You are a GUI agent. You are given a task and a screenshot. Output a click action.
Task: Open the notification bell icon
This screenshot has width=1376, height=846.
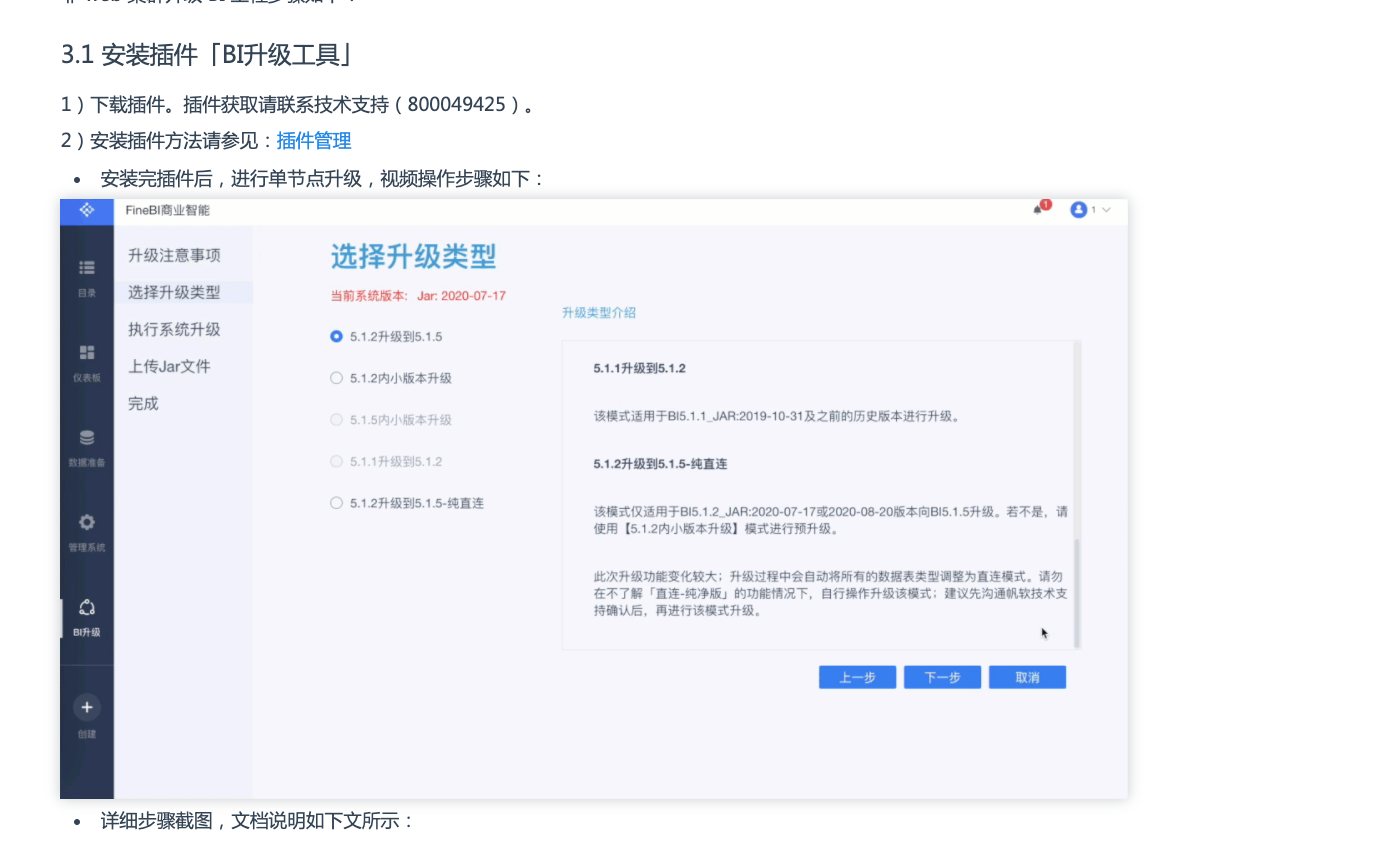click(x=1039, y=209)
